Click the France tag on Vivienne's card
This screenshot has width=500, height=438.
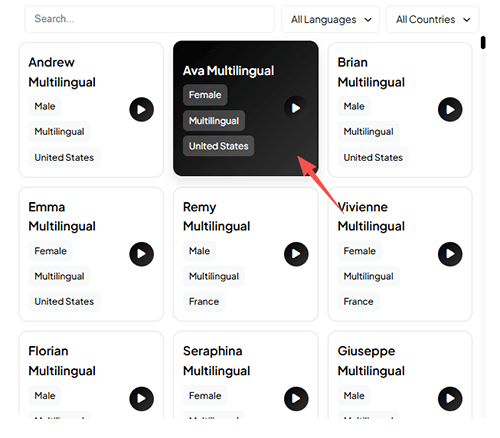click(x=358, y=301)
